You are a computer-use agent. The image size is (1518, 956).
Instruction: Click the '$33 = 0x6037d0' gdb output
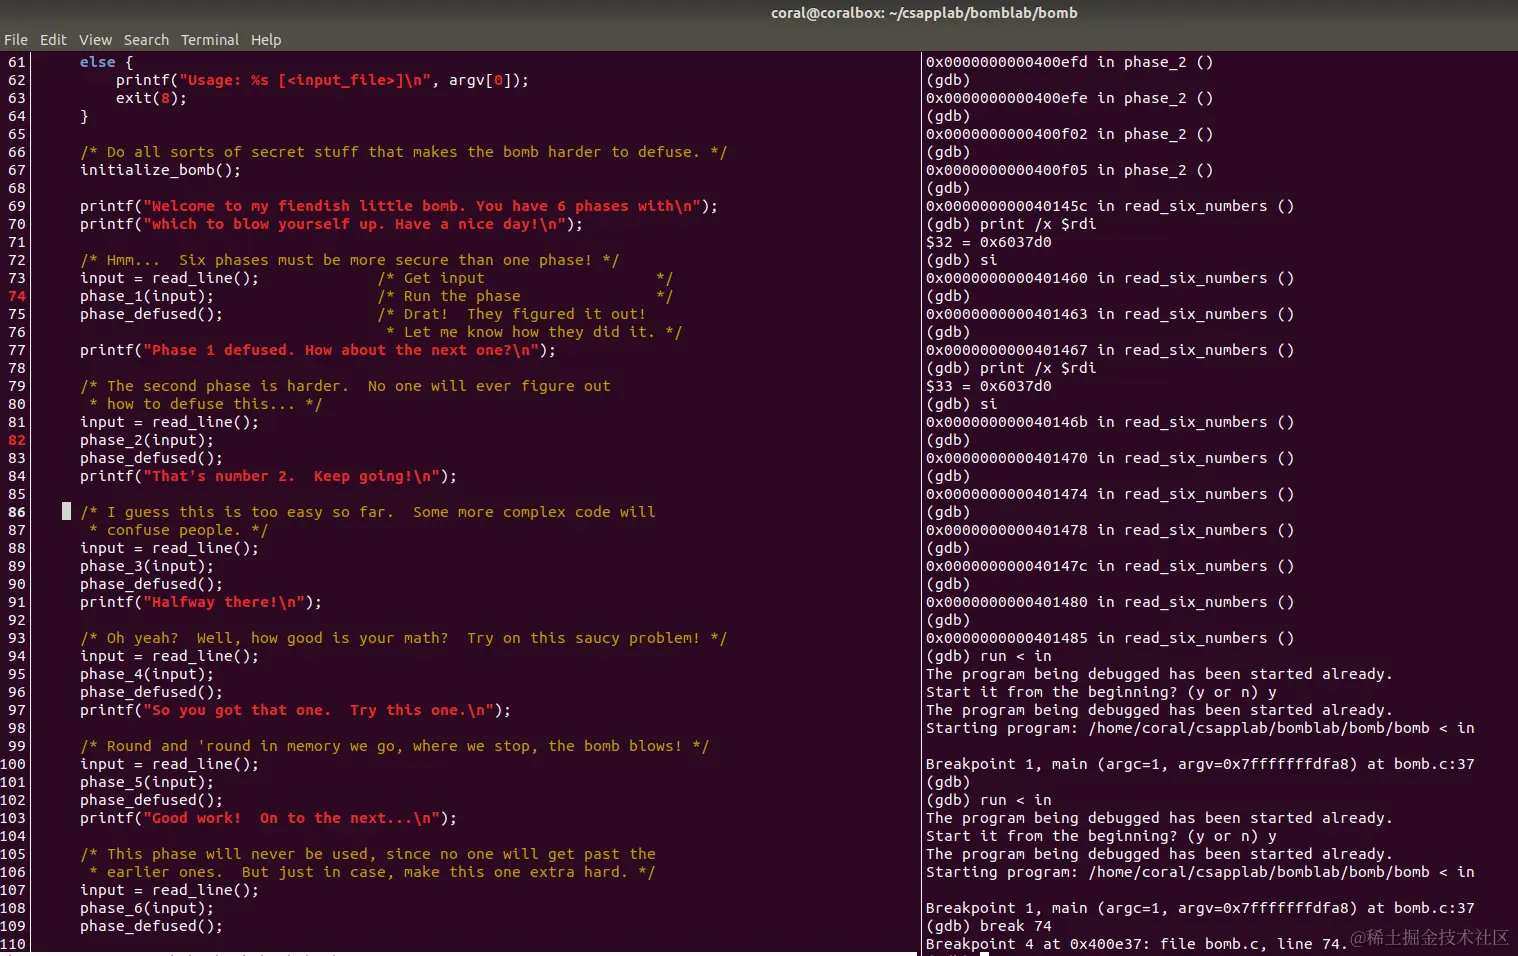tap(988, 386)
